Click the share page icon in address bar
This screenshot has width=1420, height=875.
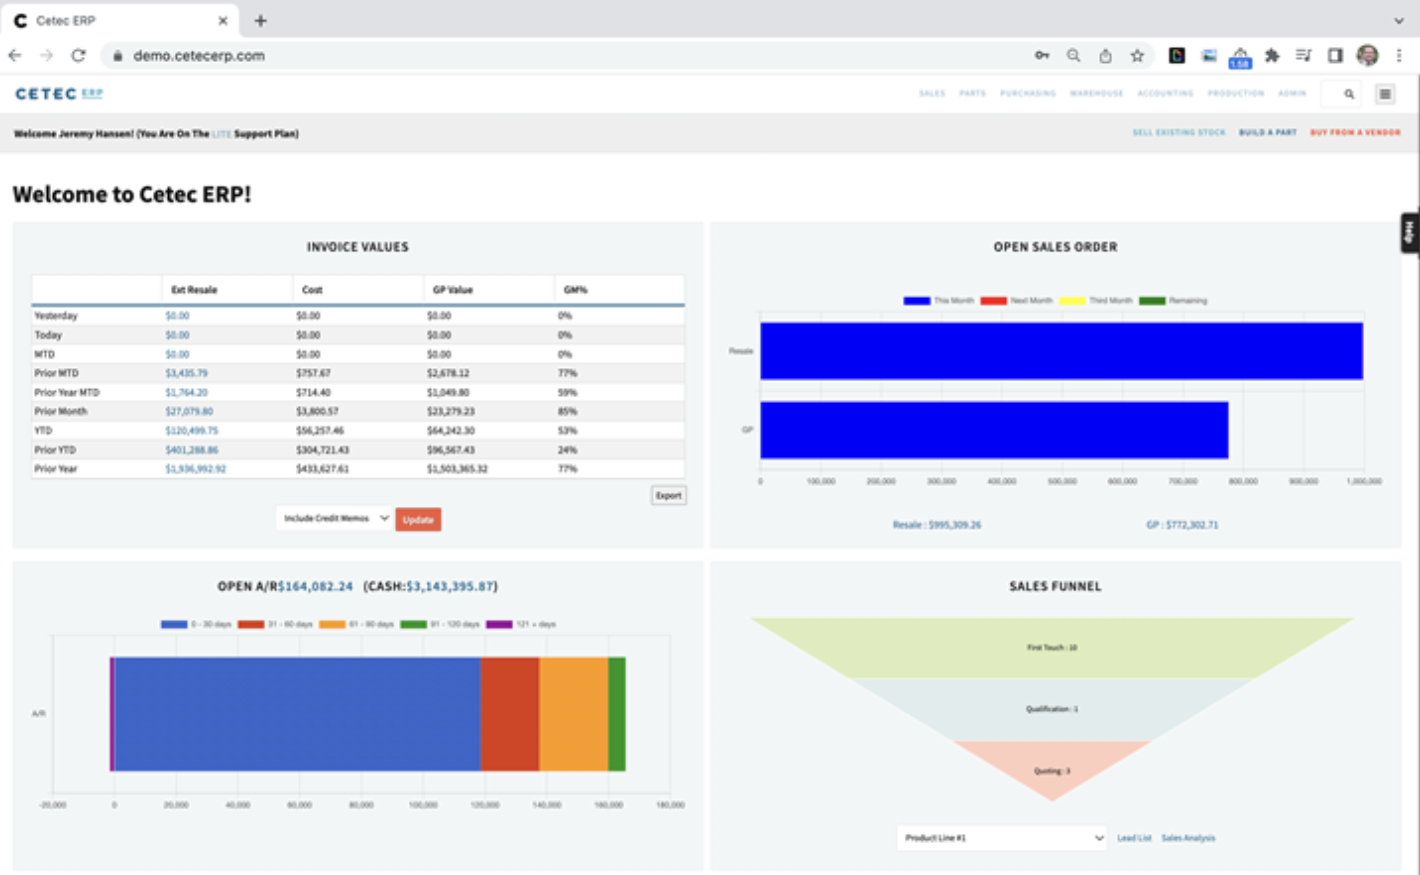[1105, 56]
